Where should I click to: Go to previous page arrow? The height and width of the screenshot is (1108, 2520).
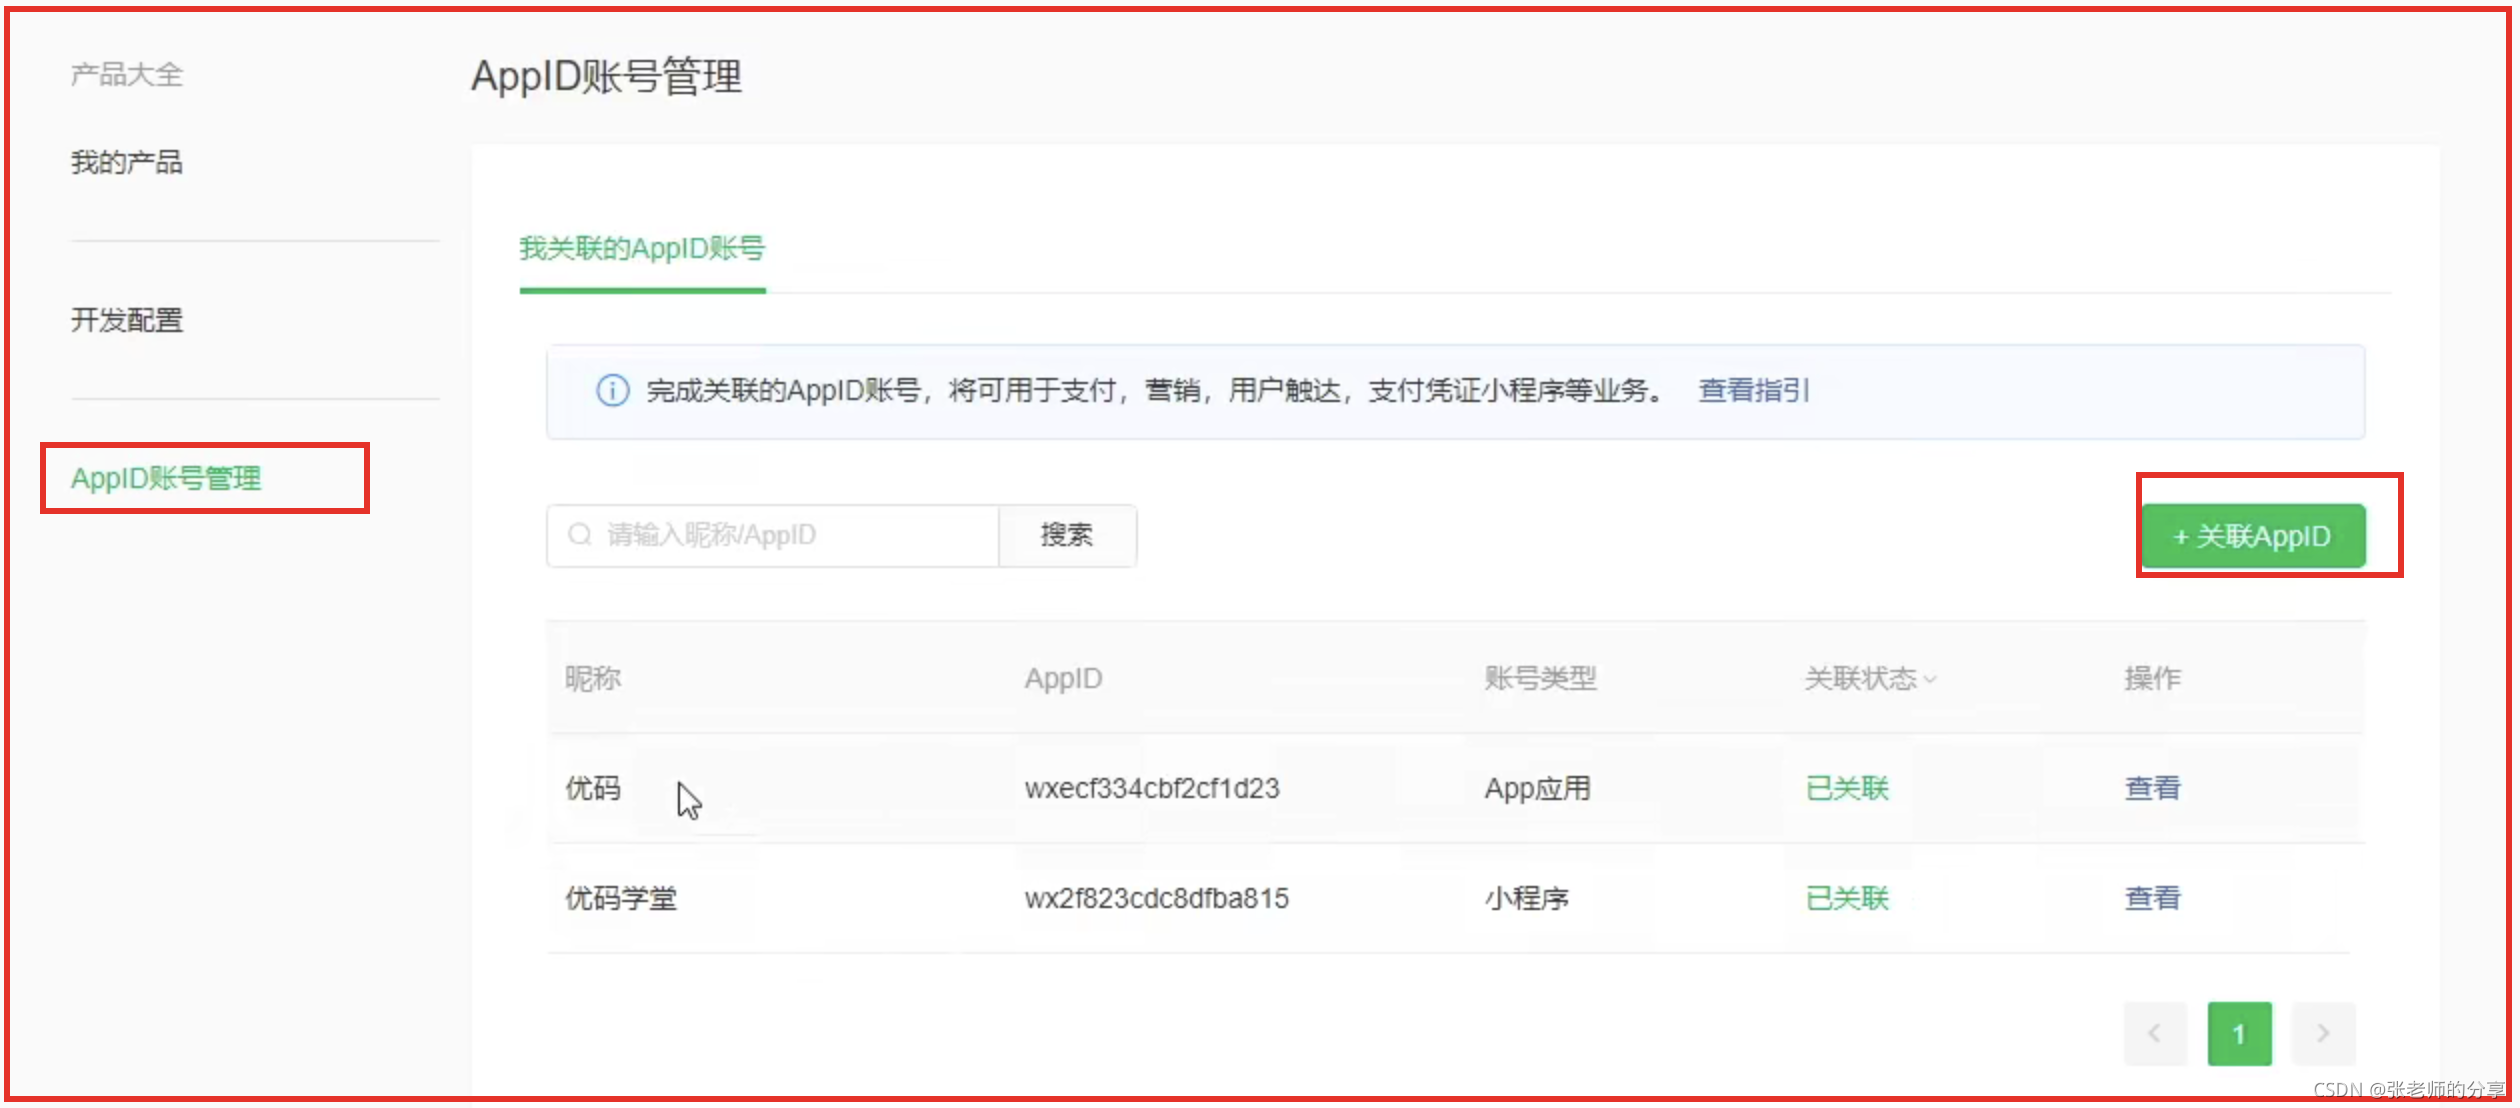pos(2154,1033)
